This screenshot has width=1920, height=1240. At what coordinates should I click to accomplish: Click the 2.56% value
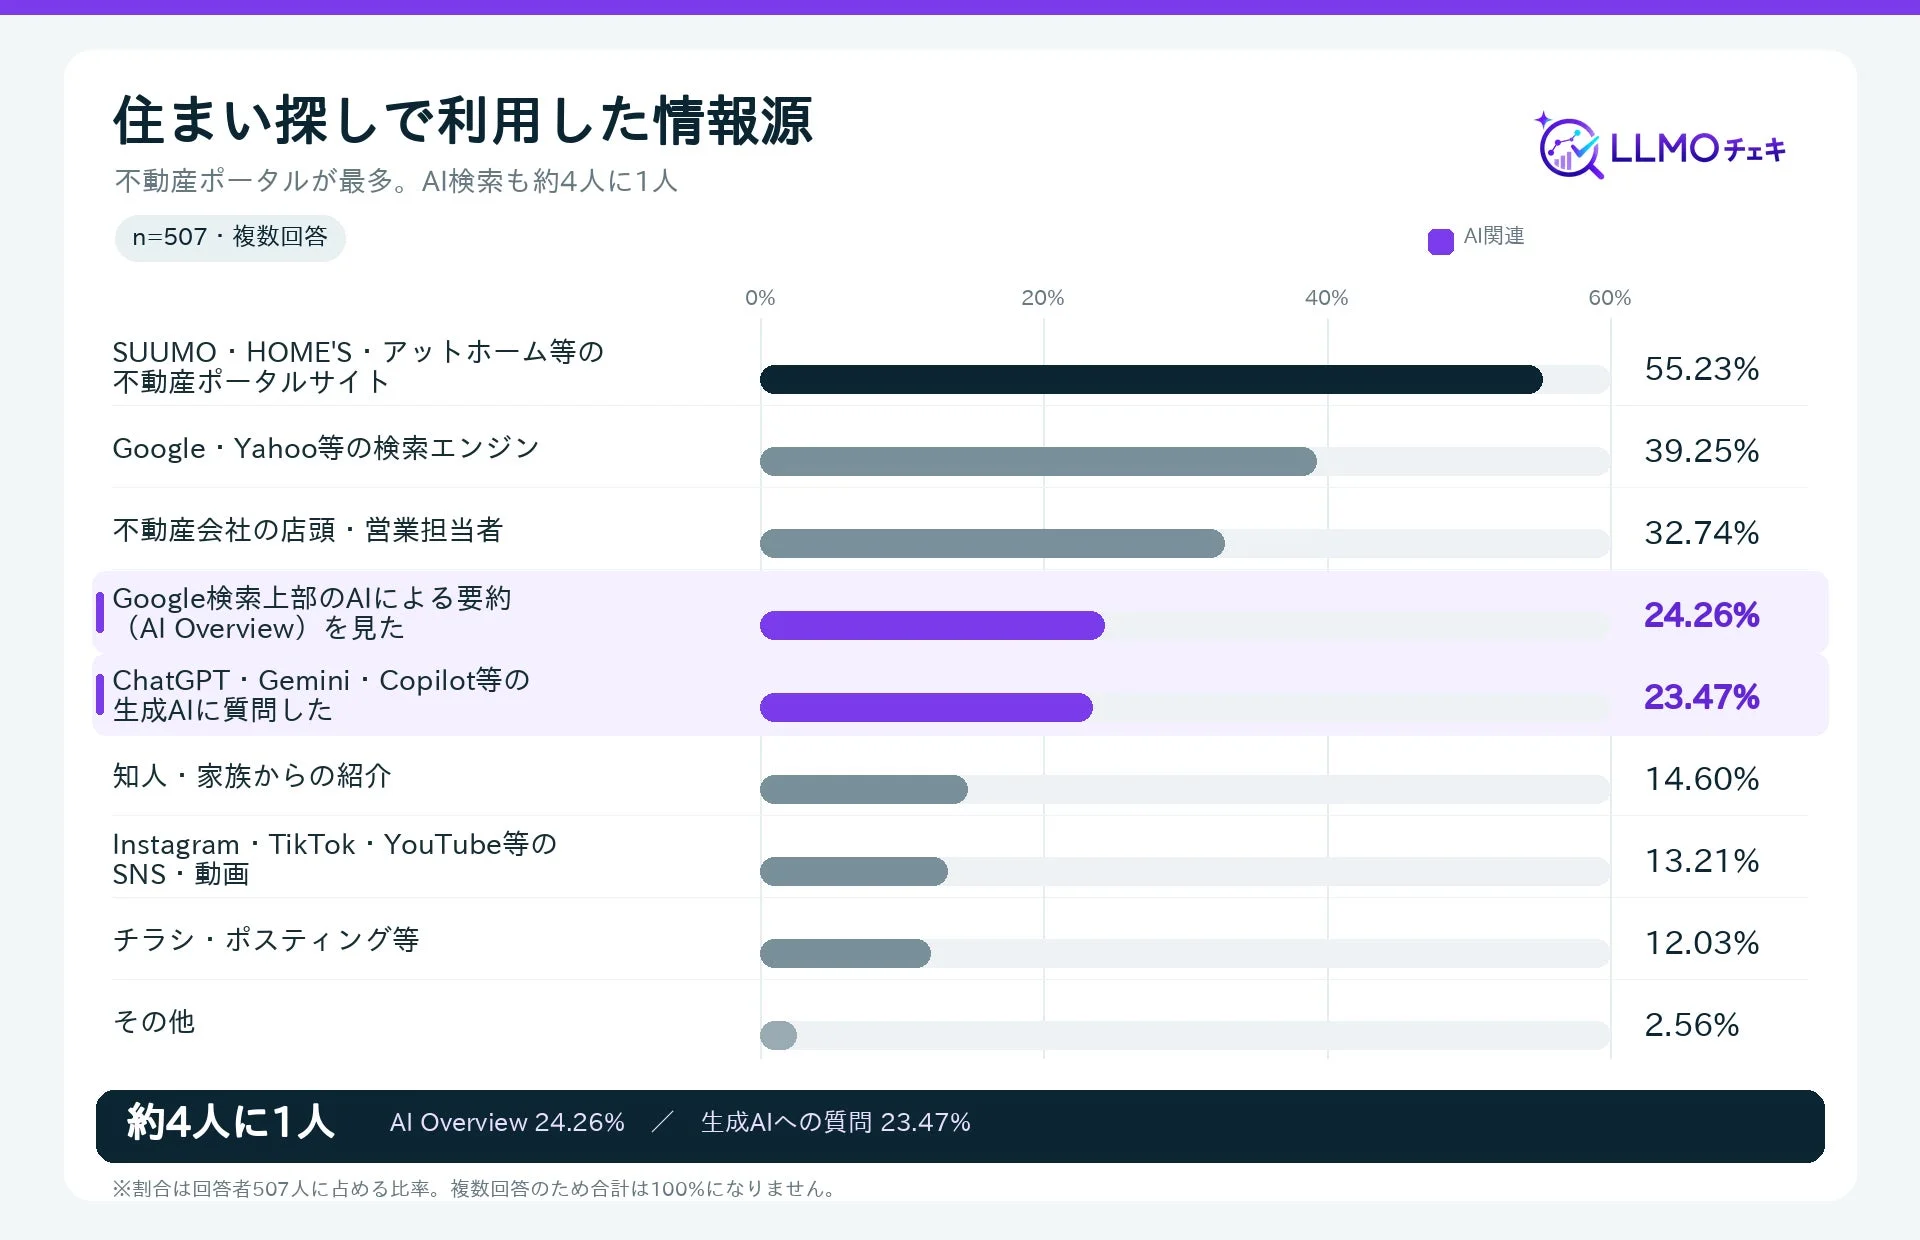pos(1692,1025)
